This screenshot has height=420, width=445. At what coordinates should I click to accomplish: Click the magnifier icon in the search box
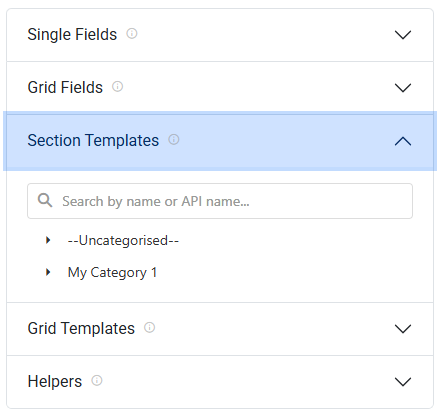pos(45,201)
